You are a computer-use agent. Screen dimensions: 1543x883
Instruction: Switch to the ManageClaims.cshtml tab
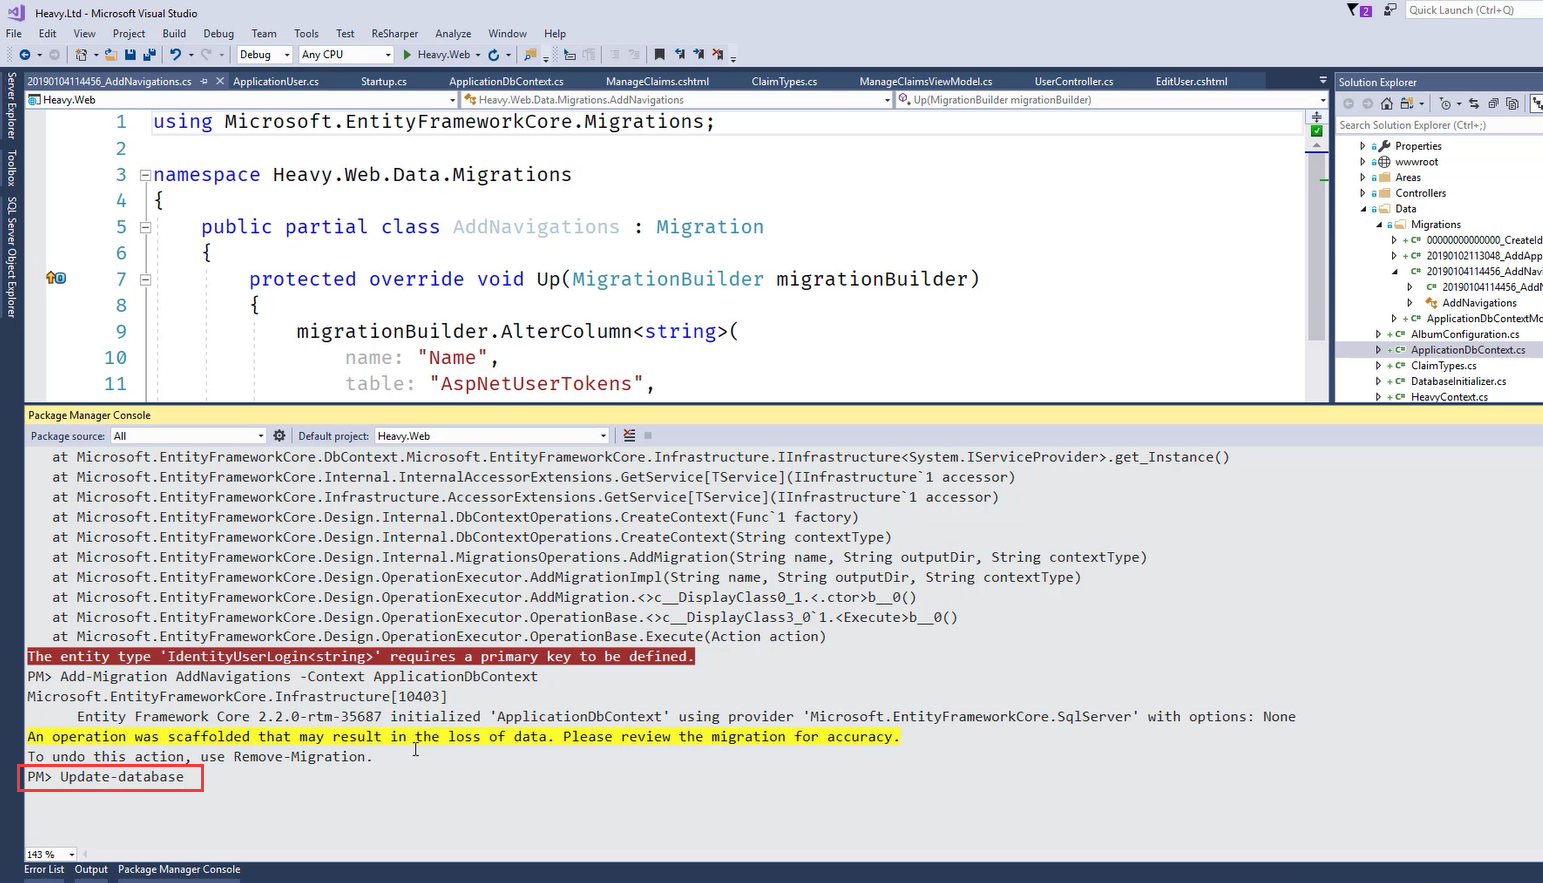pos(657,81)
